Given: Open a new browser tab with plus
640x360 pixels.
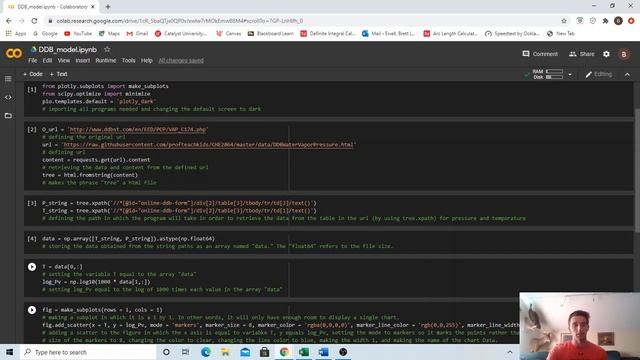Looking at the screenshot, I should click(108, 7).
